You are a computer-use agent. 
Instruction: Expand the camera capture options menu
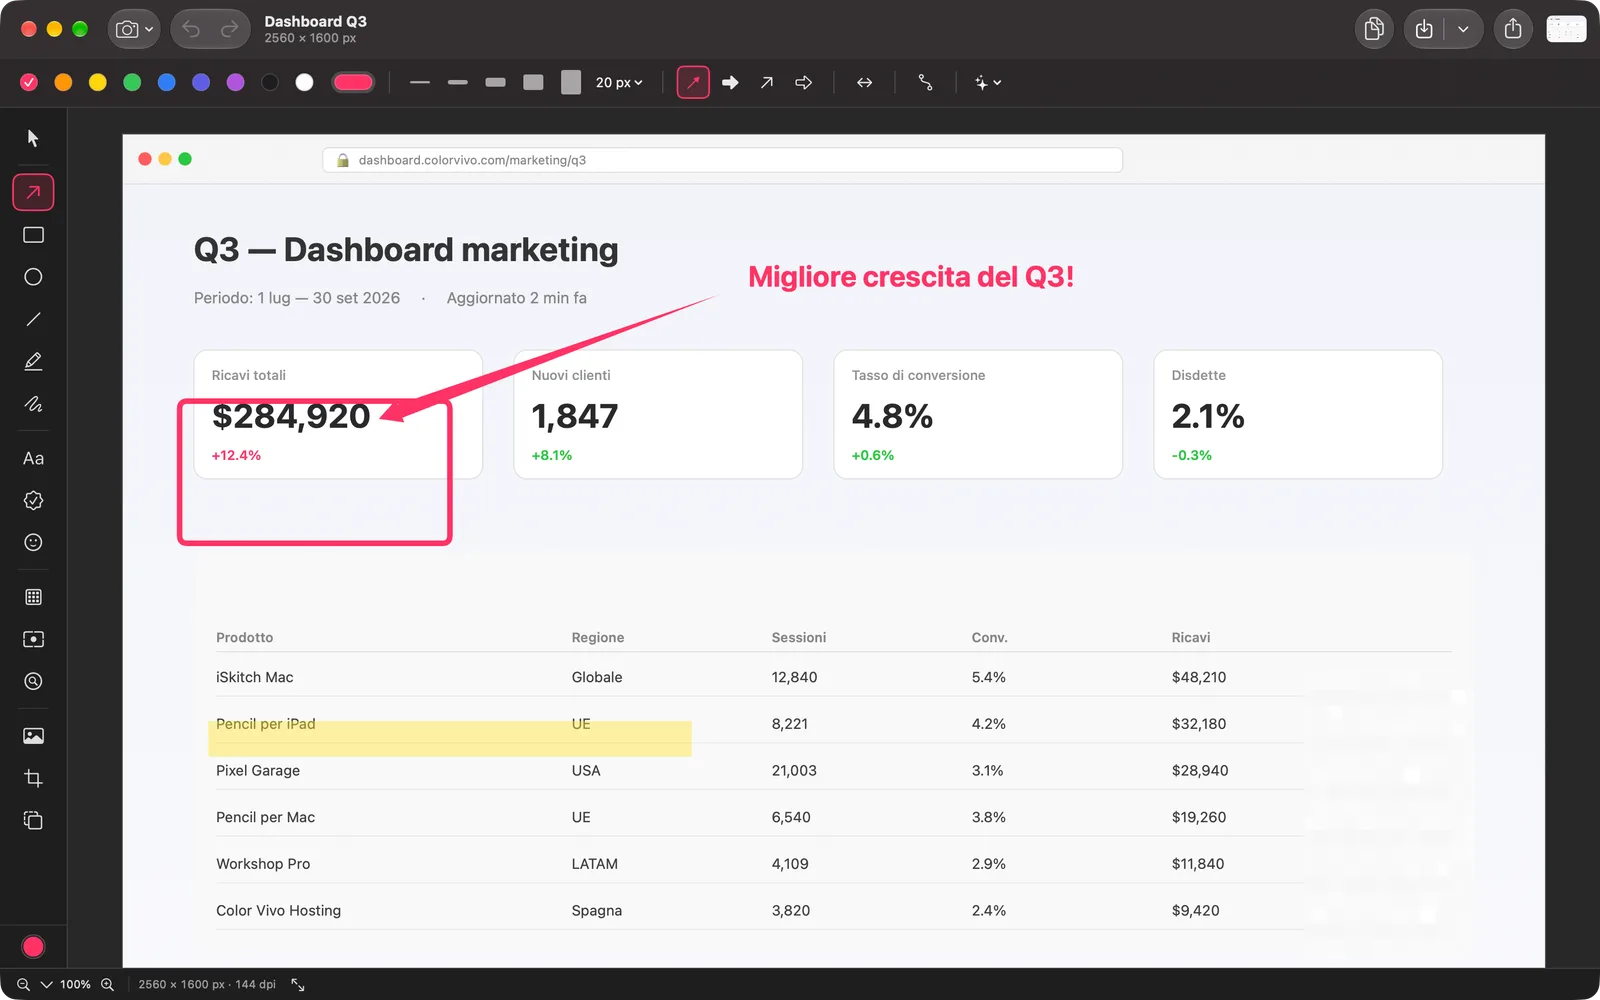(134, 29)
